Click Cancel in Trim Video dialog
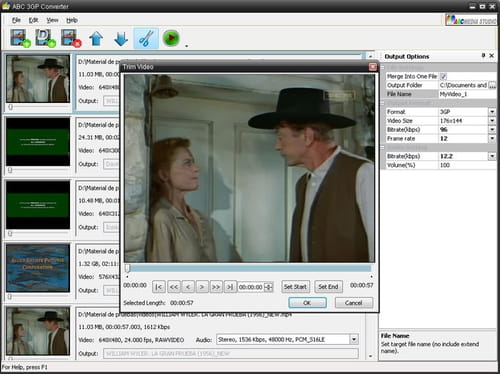 [x=354, y=303]
